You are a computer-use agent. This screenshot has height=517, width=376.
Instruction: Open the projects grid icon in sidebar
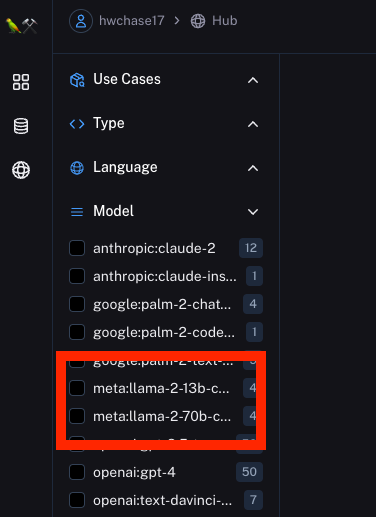(x=21, y=82)
